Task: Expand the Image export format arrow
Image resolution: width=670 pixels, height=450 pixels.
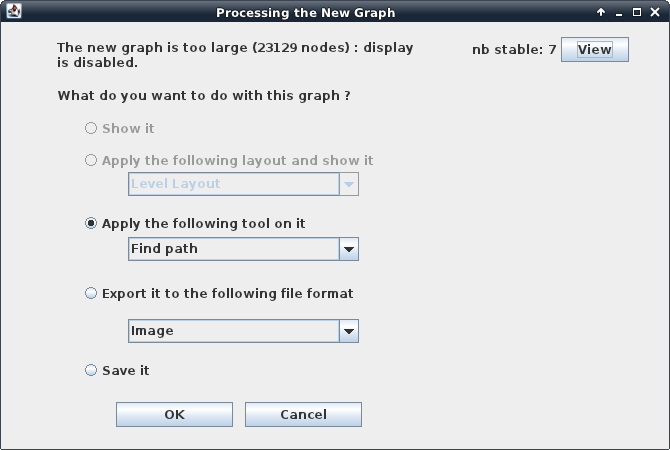Action: tap(349, 331)
